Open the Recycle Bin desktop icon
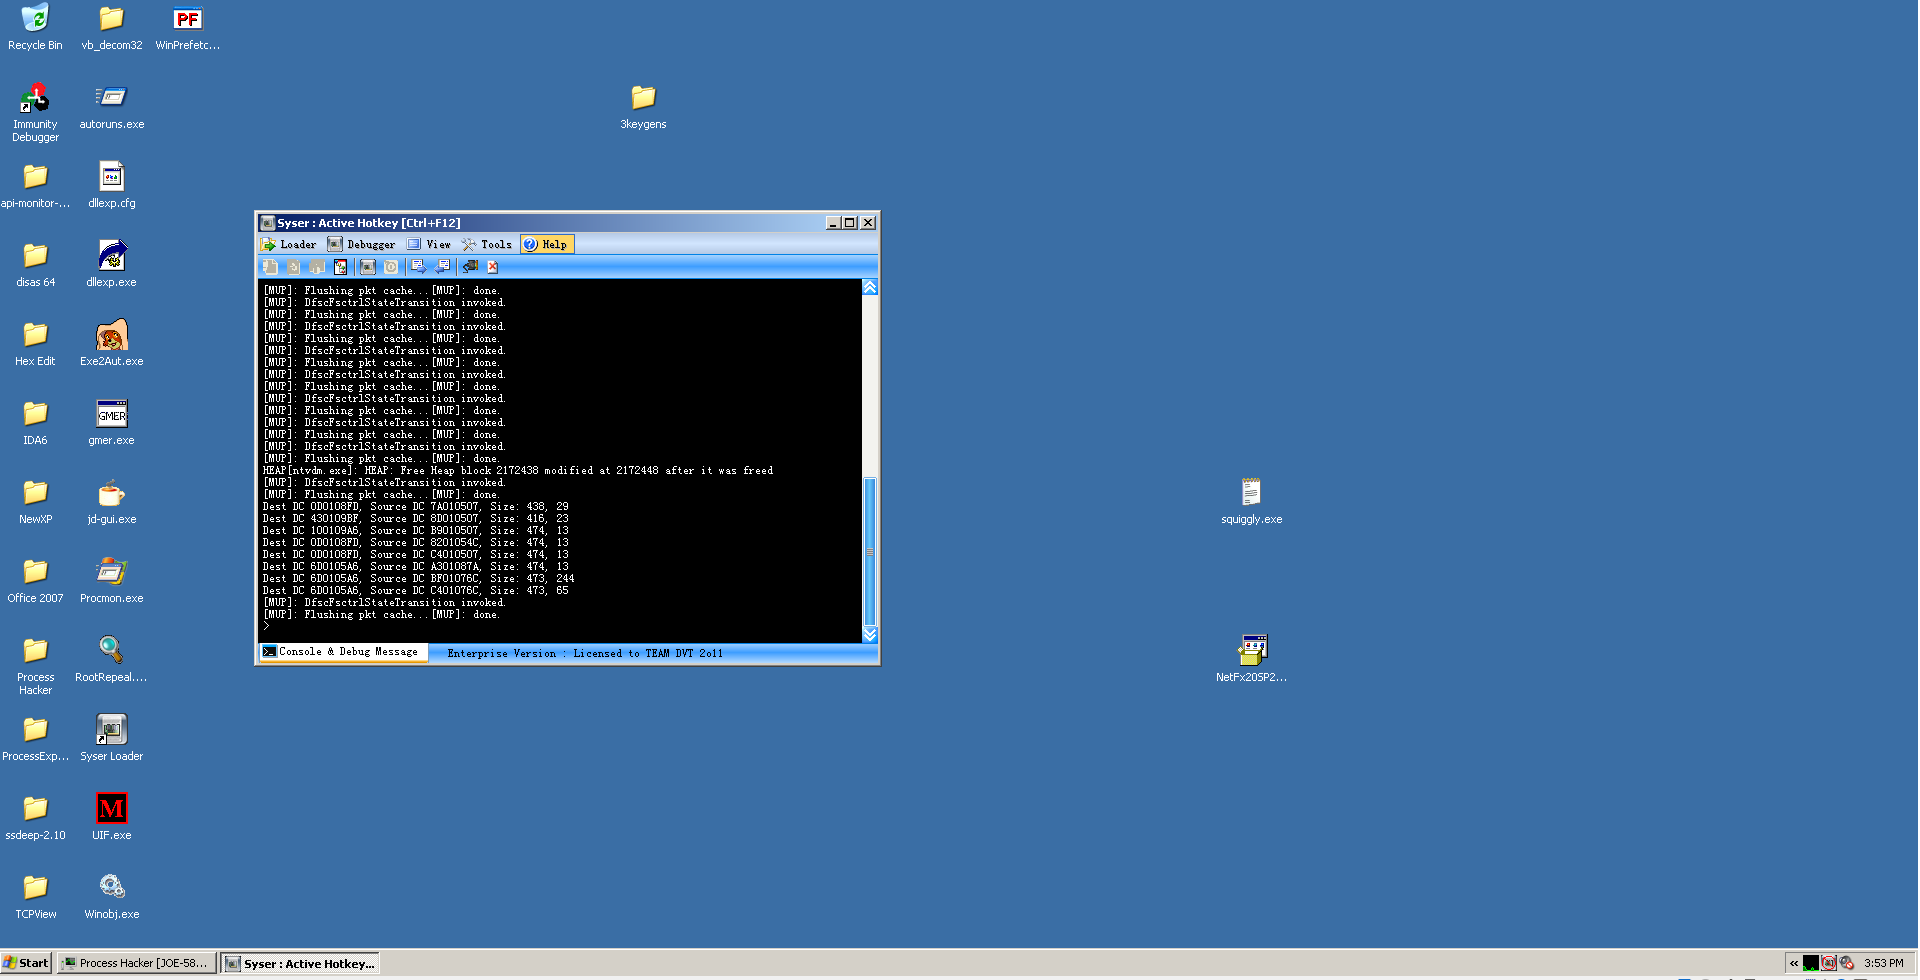The width and height of the screenshot is (1920, 980). [x=35, y=28]
